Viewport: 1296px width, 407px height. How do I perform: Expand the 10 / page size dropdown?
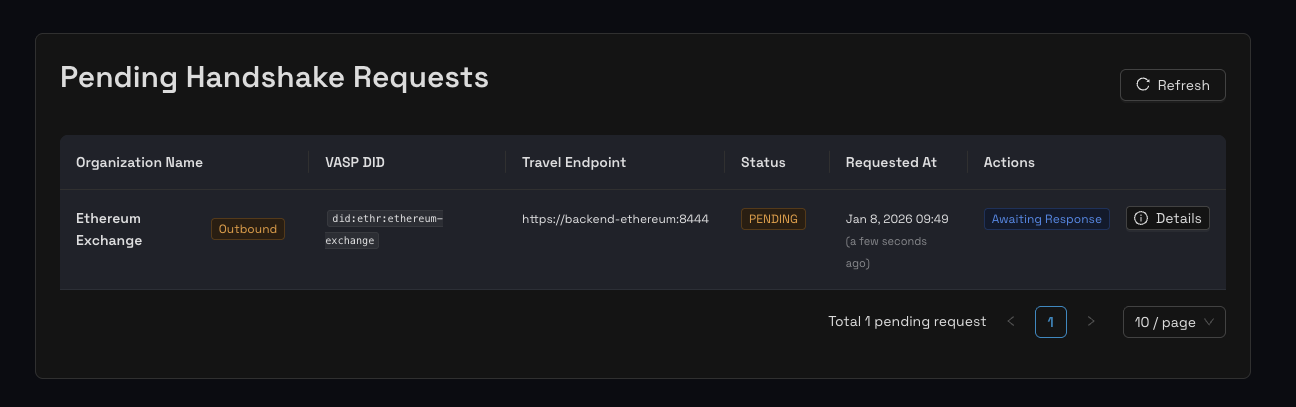coord(1174,322)
